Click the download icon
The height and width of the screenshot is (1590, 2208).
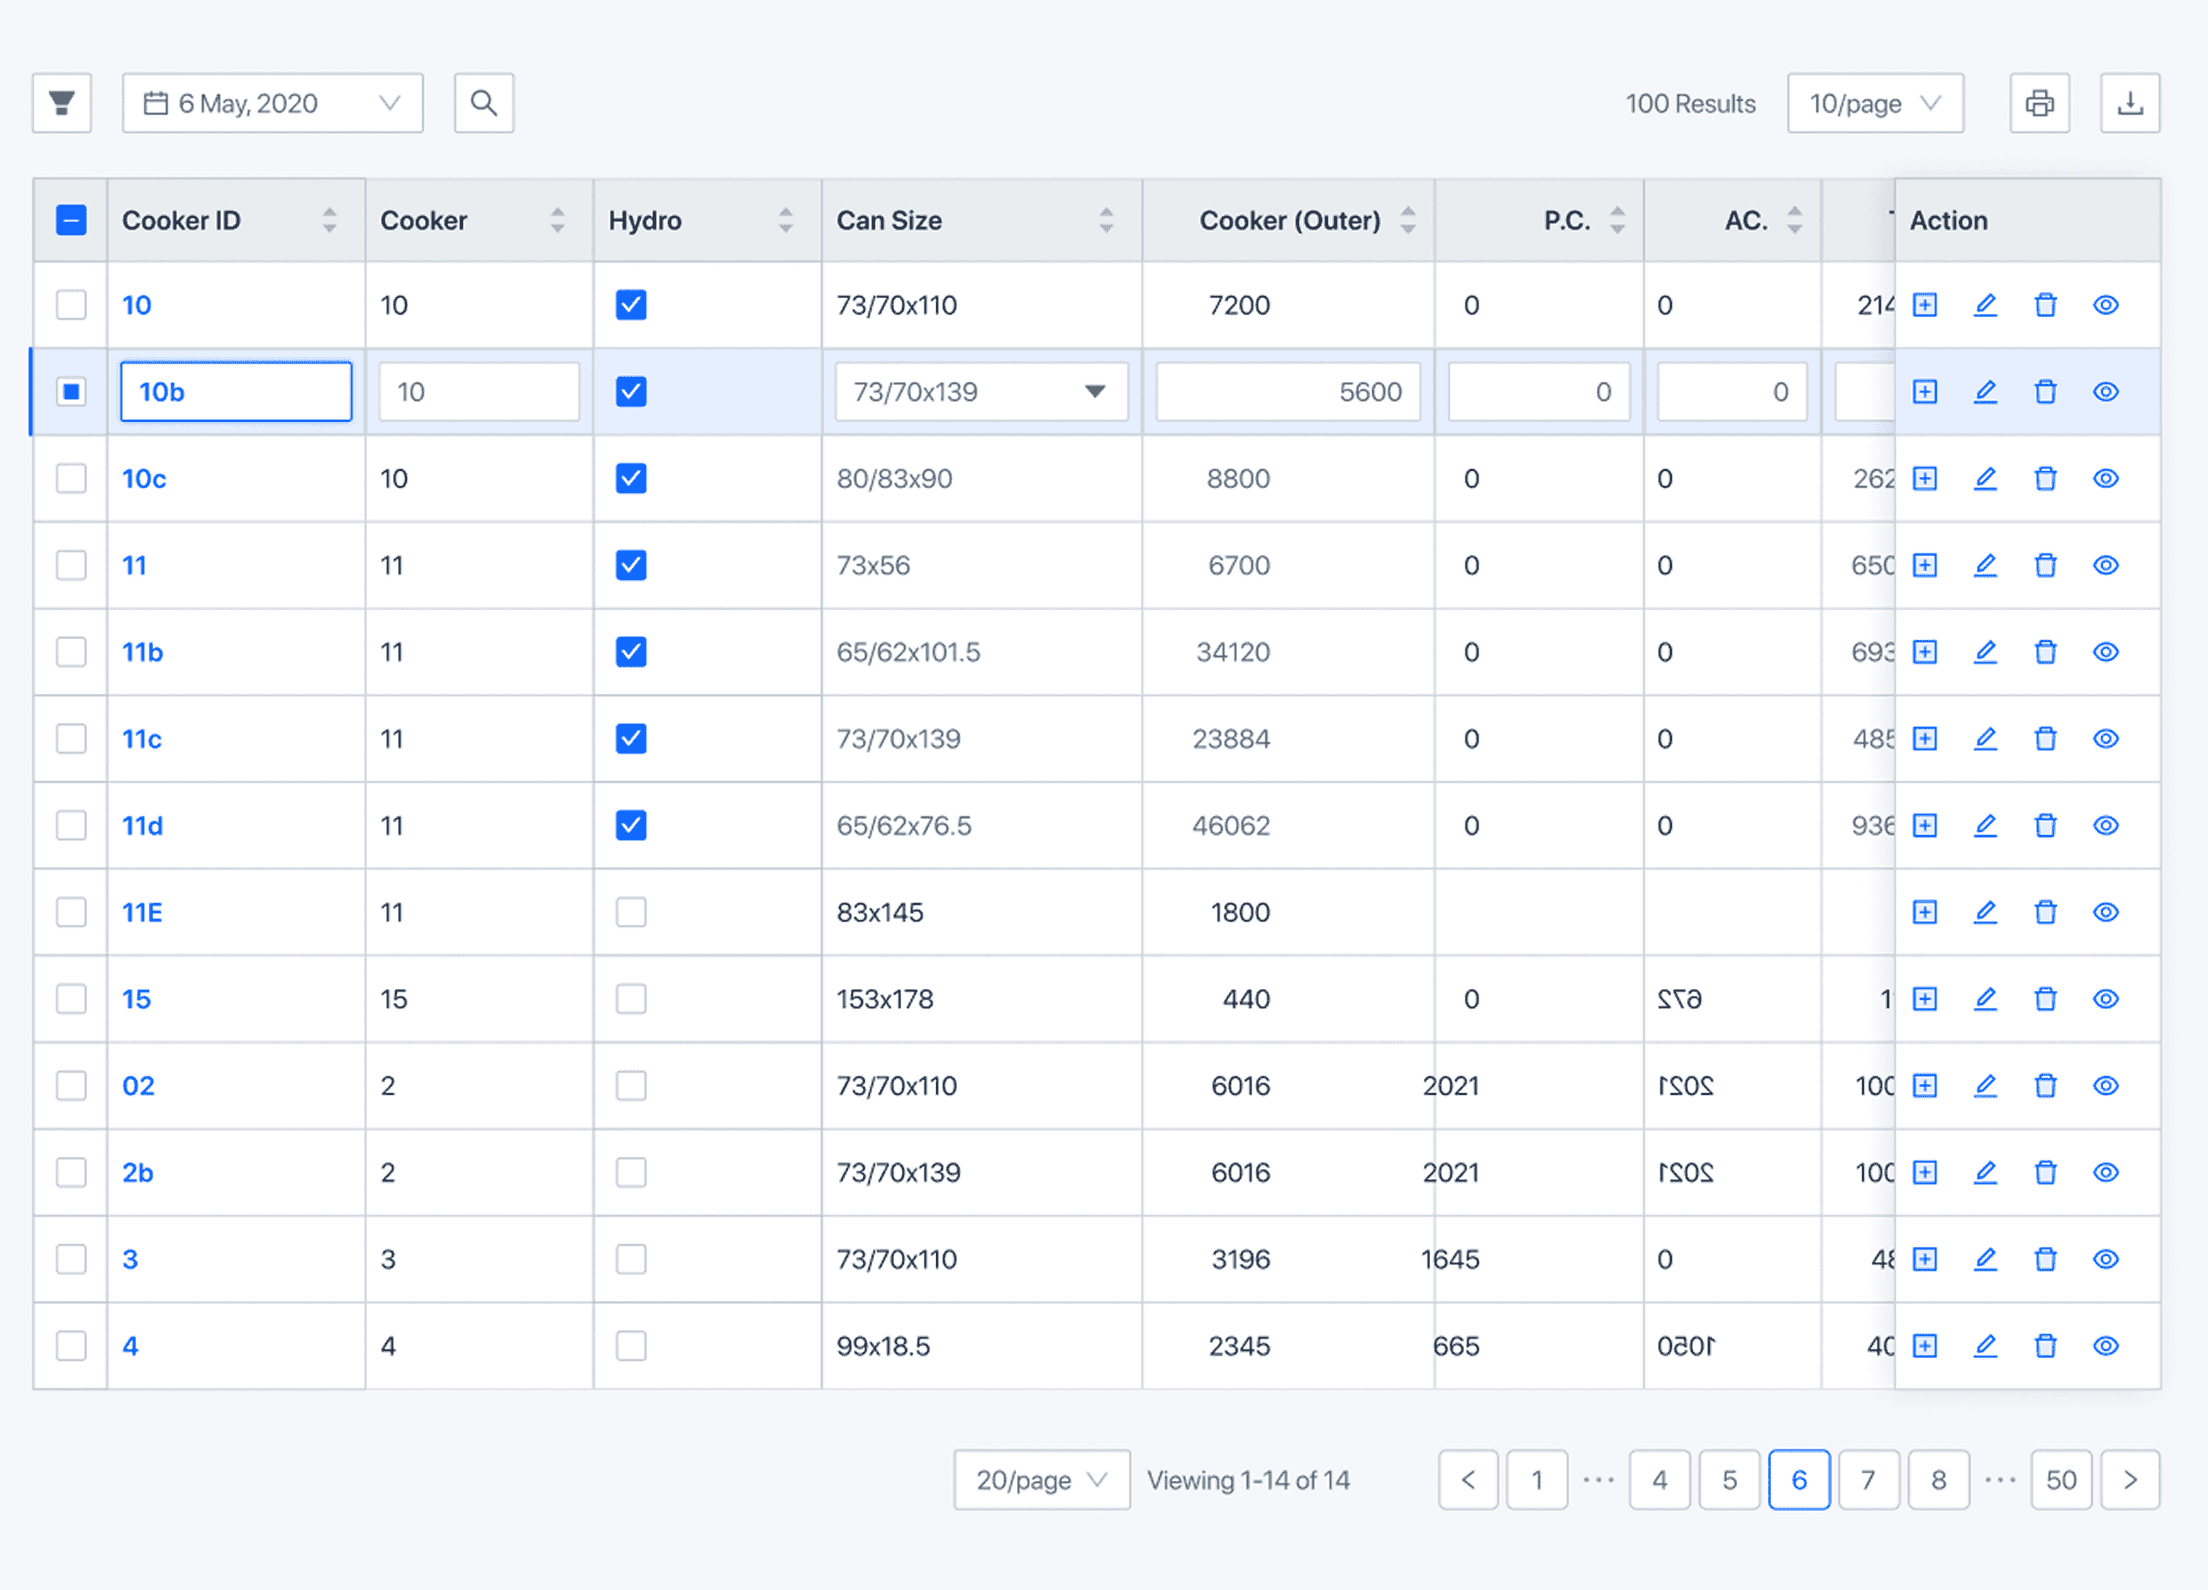pyautogui.click(x=2130, y=103)
